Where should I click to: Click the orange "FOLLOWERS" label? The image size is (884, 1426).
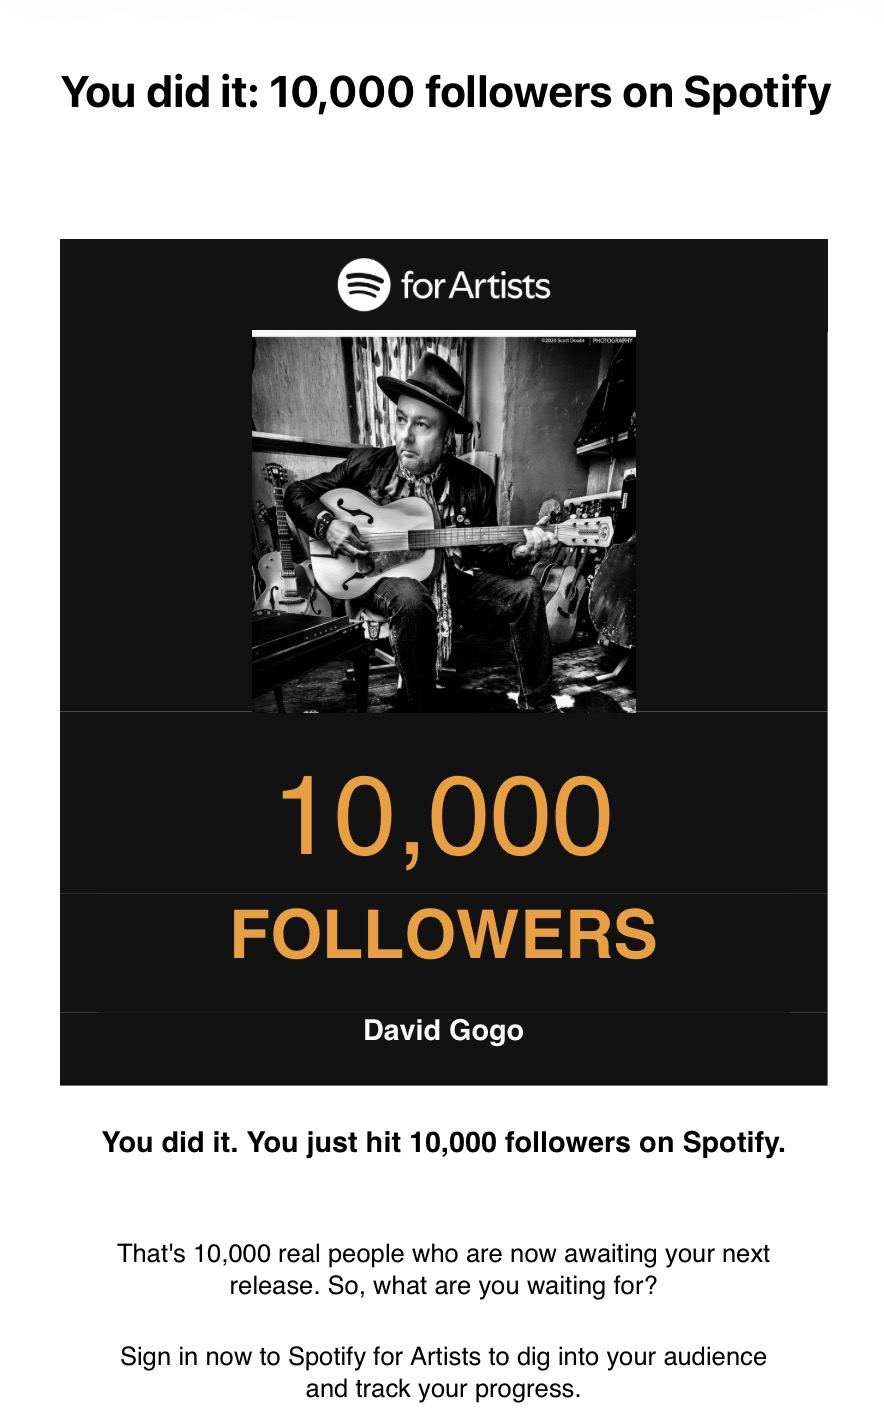(443, 934)
